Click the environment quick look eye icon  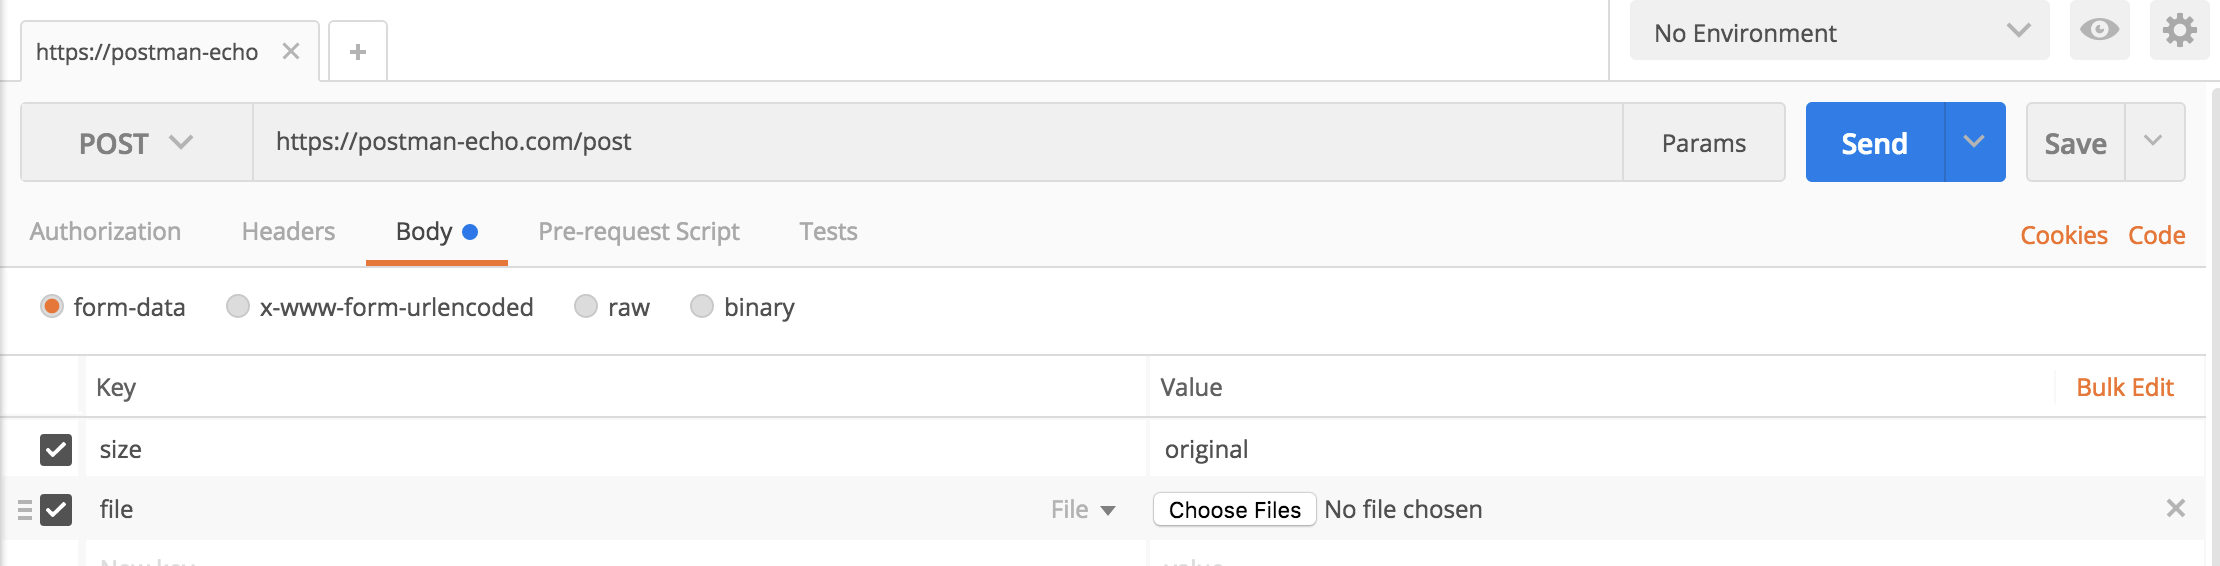pos(2099,30)
